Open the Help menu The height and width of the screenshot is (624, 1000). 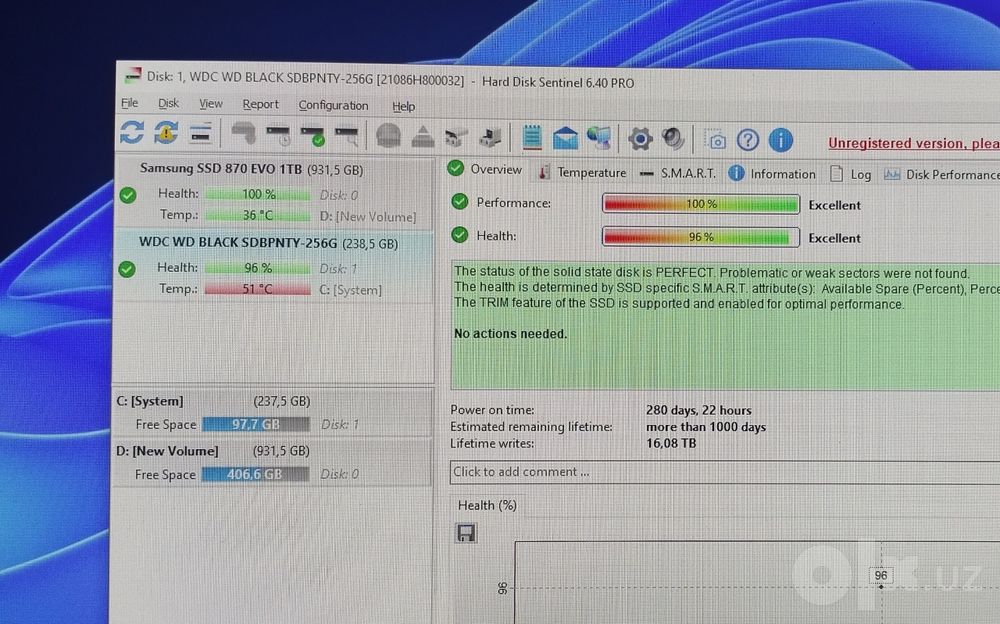coord(403,107)
